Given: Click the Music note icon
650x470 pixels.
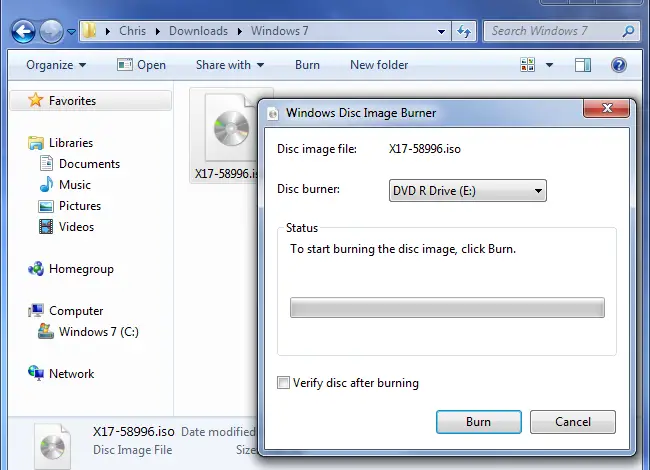Looking at the screenshot, I should [x=46, y=184].
